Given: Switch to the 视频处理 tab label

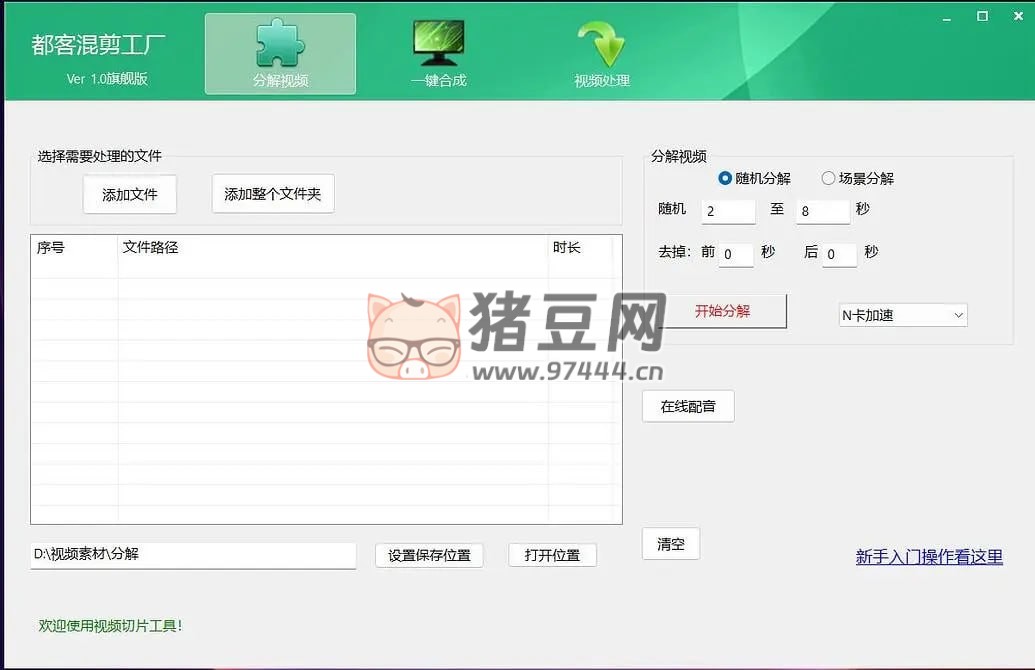Looking at the screenshot, I should (x=601, y=80).
